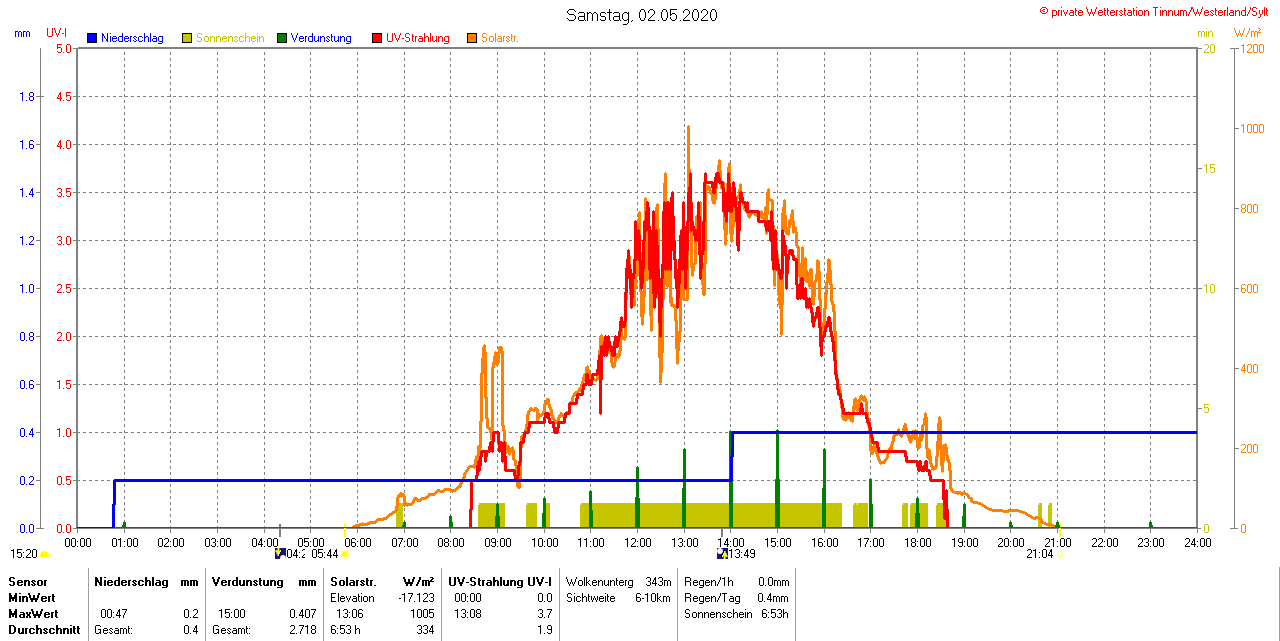Click the 13:49 time label below axis
Image resolution: width=1280 pixels, height=641 pixels.
click(741, 553)
